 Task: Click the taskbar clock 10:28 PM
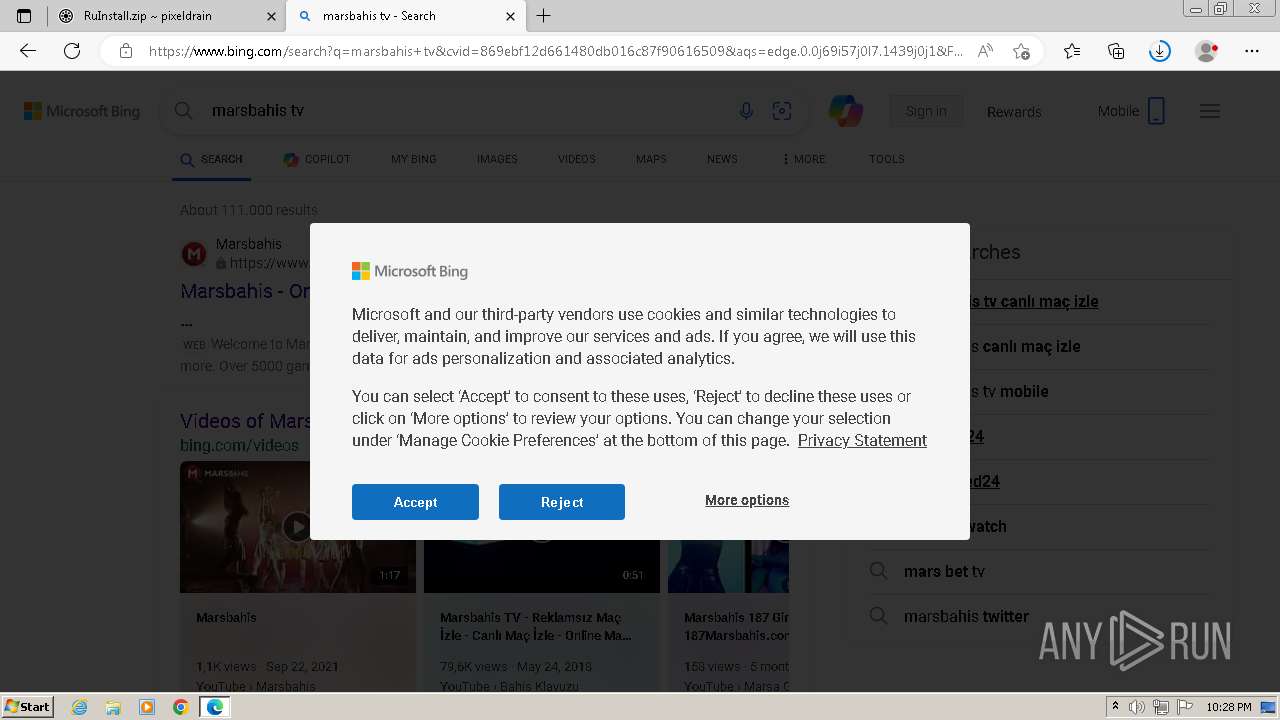tap(1228, 707)
